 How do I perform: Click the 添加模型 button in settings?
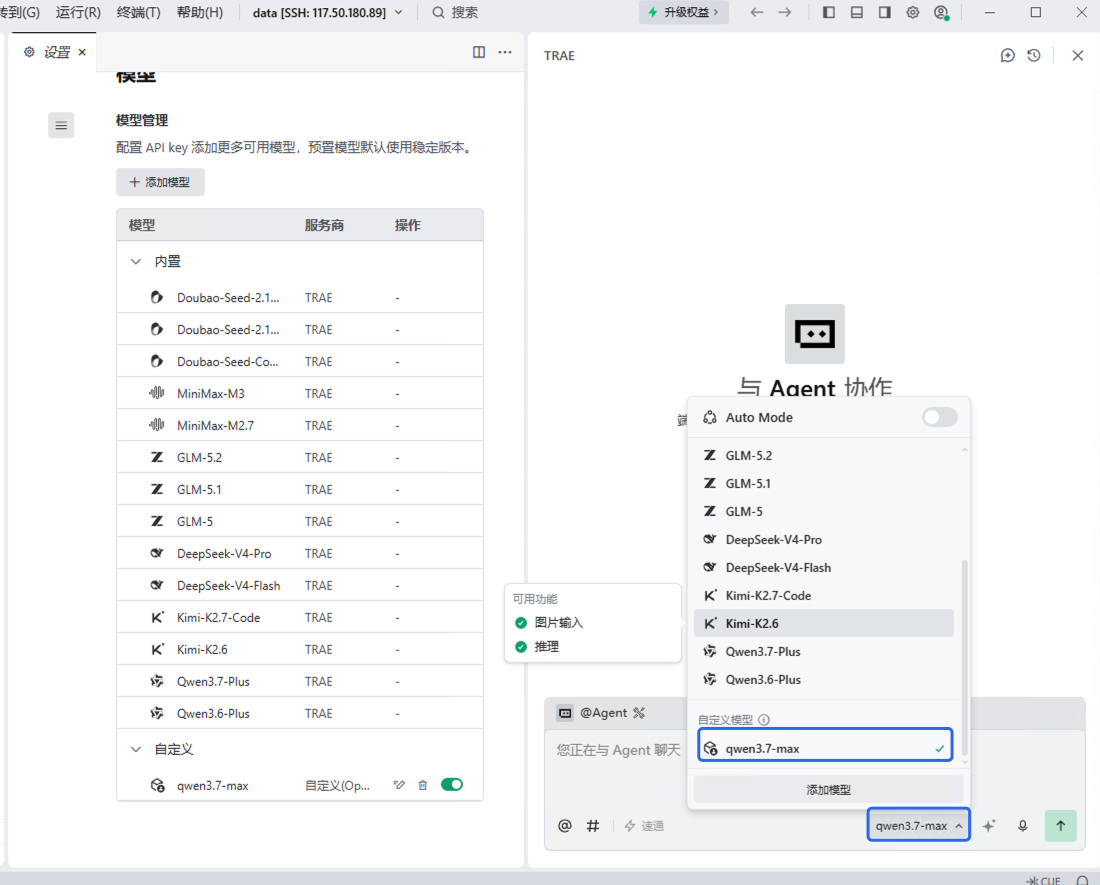pos(160,182)
